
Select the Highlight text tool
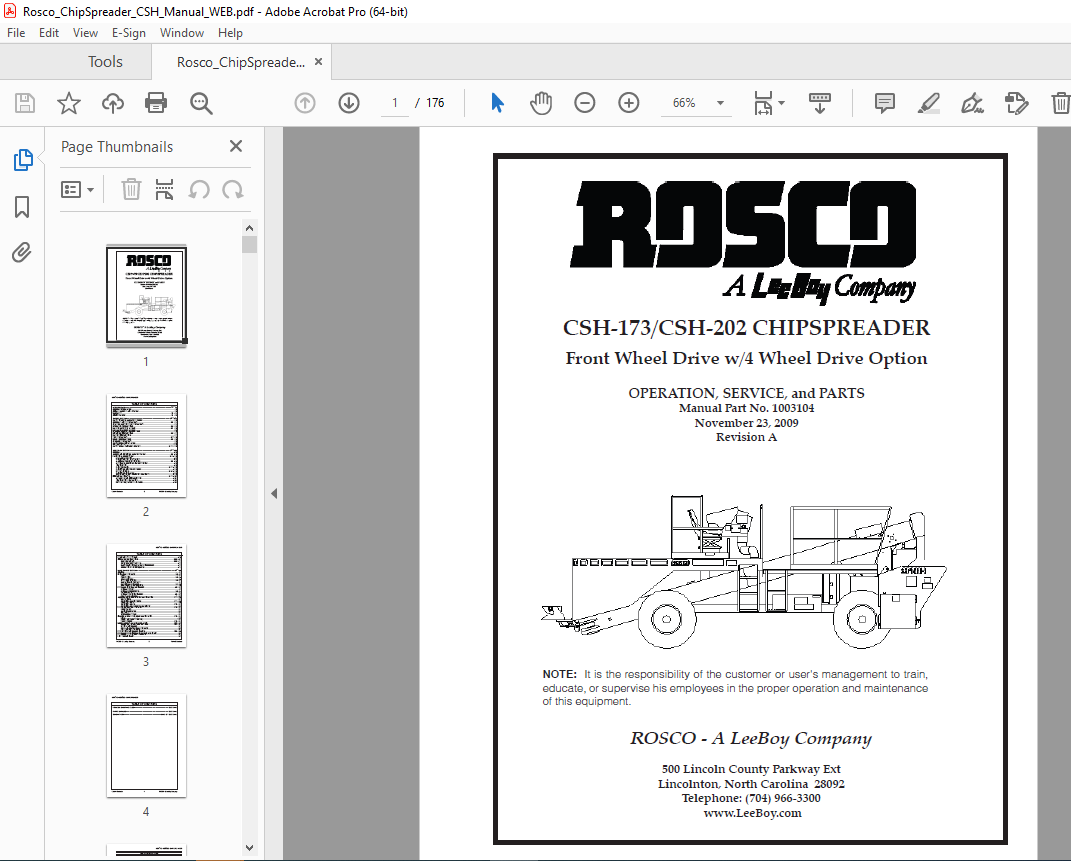[928, 103]
